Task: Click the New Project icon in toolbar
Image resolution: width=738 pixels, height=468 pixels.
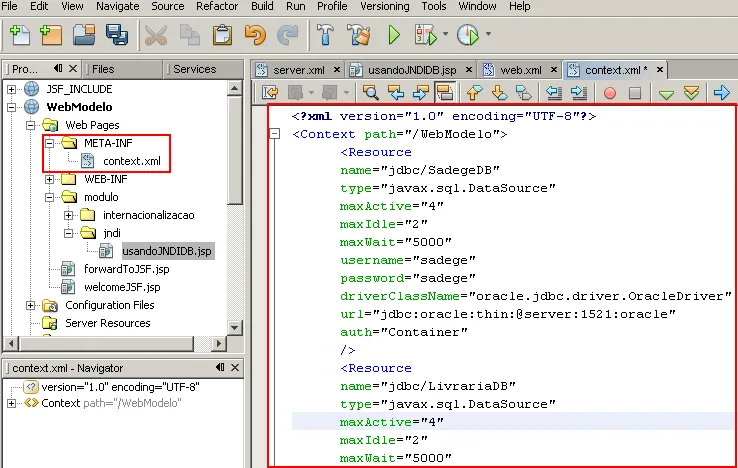Action: tap(51, 36)
